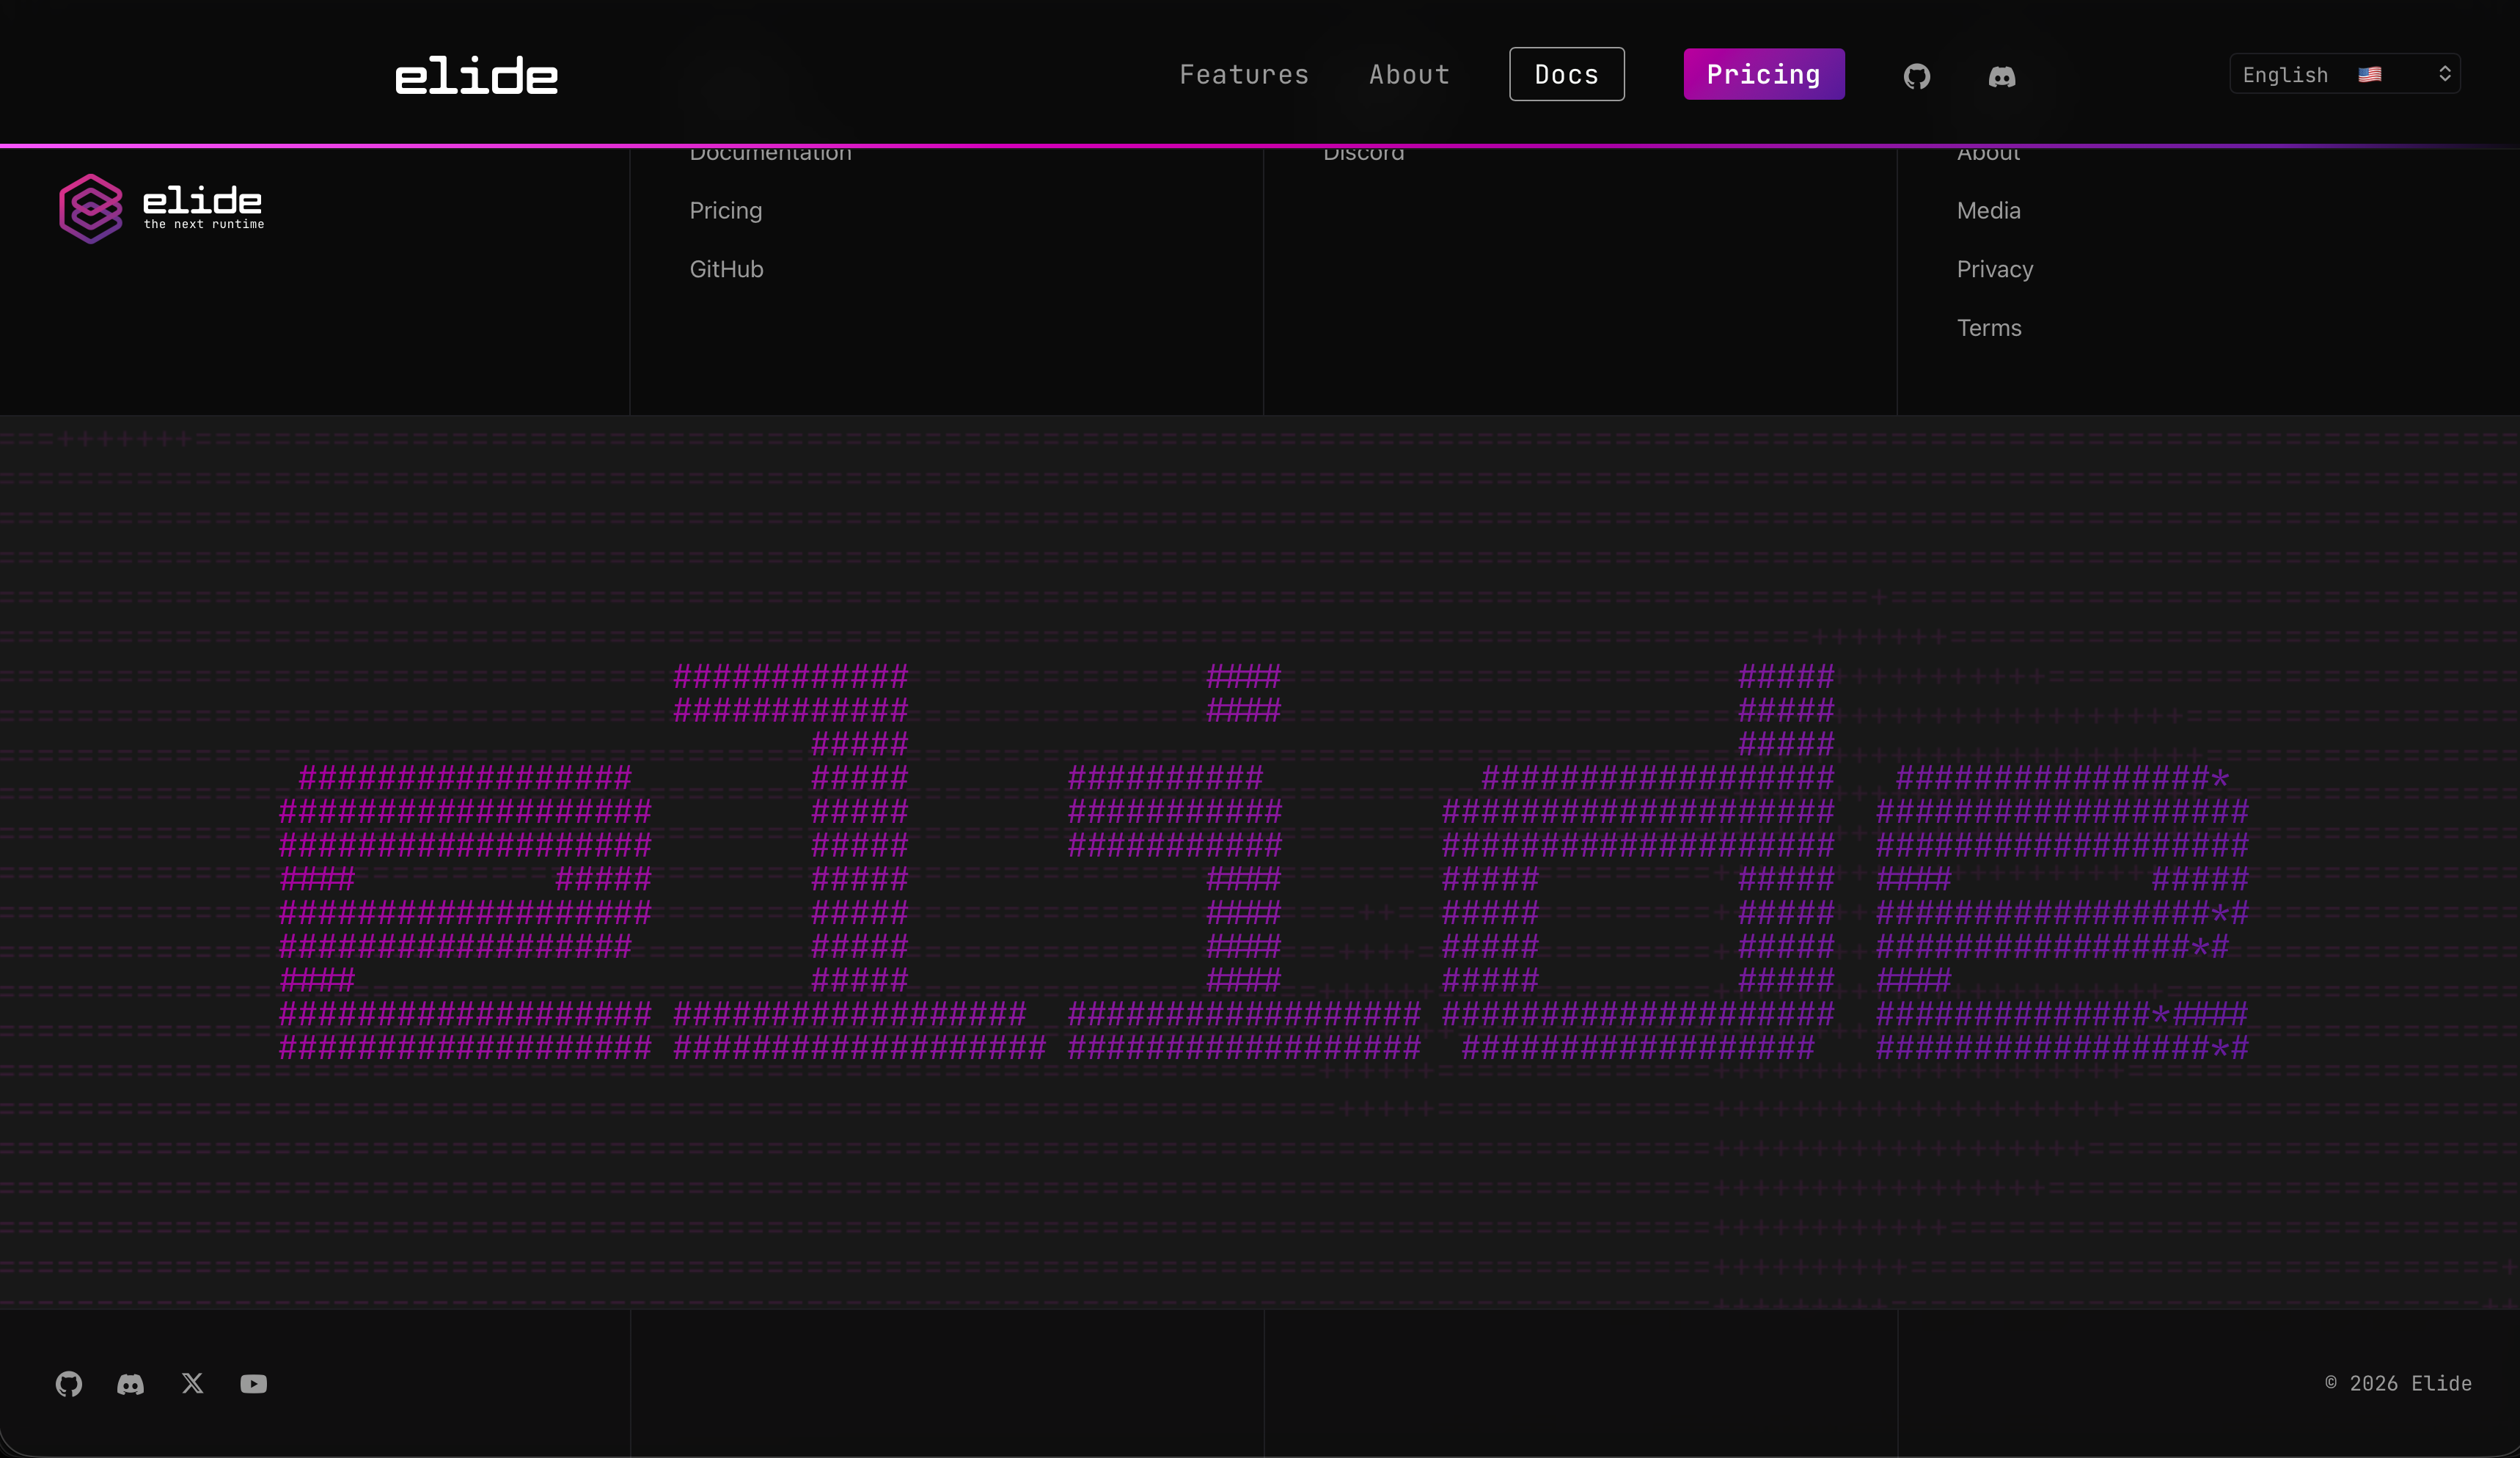
Task: Select Features in the navigation bar
Action: coord(1244,74)
